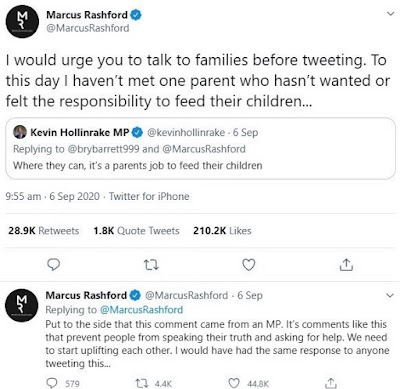Screen dimensions: 400x389
Task: View the 1.8K Quote Tweets list
Action: point(136,231)
